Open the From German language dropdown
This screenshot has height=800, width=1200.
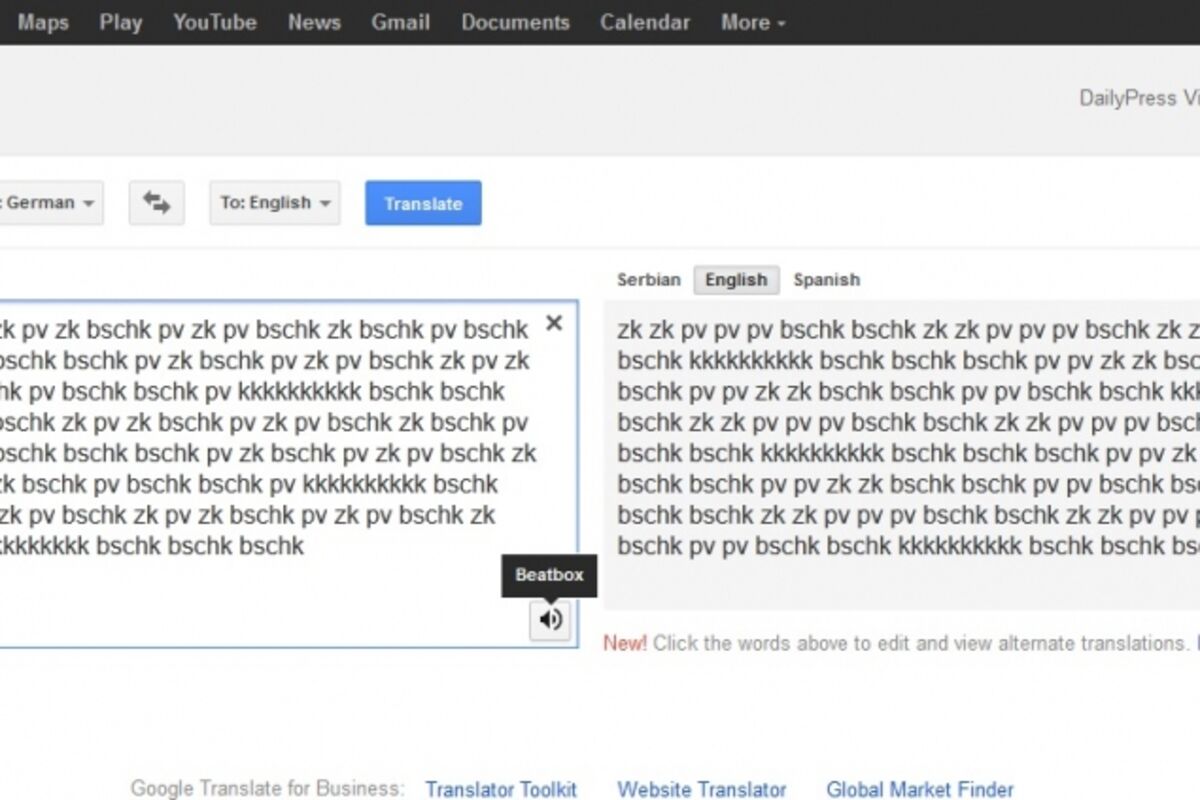tap(50, 203)
